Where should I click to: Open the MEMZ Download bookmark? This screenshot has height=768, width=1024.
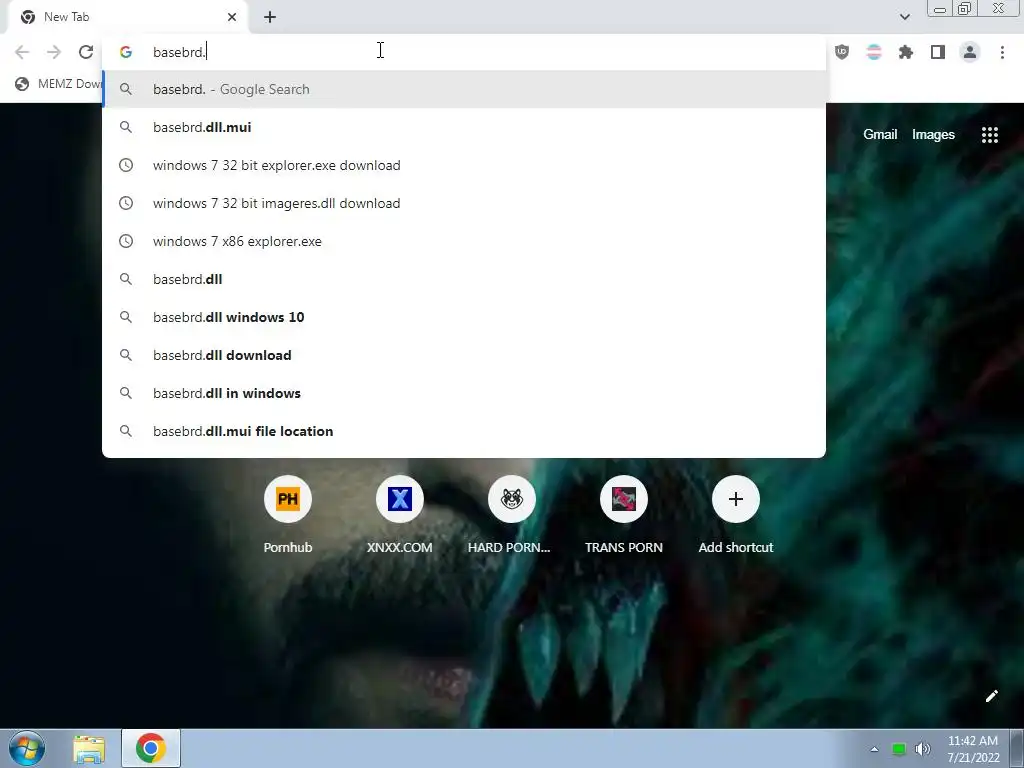(59, 84)
